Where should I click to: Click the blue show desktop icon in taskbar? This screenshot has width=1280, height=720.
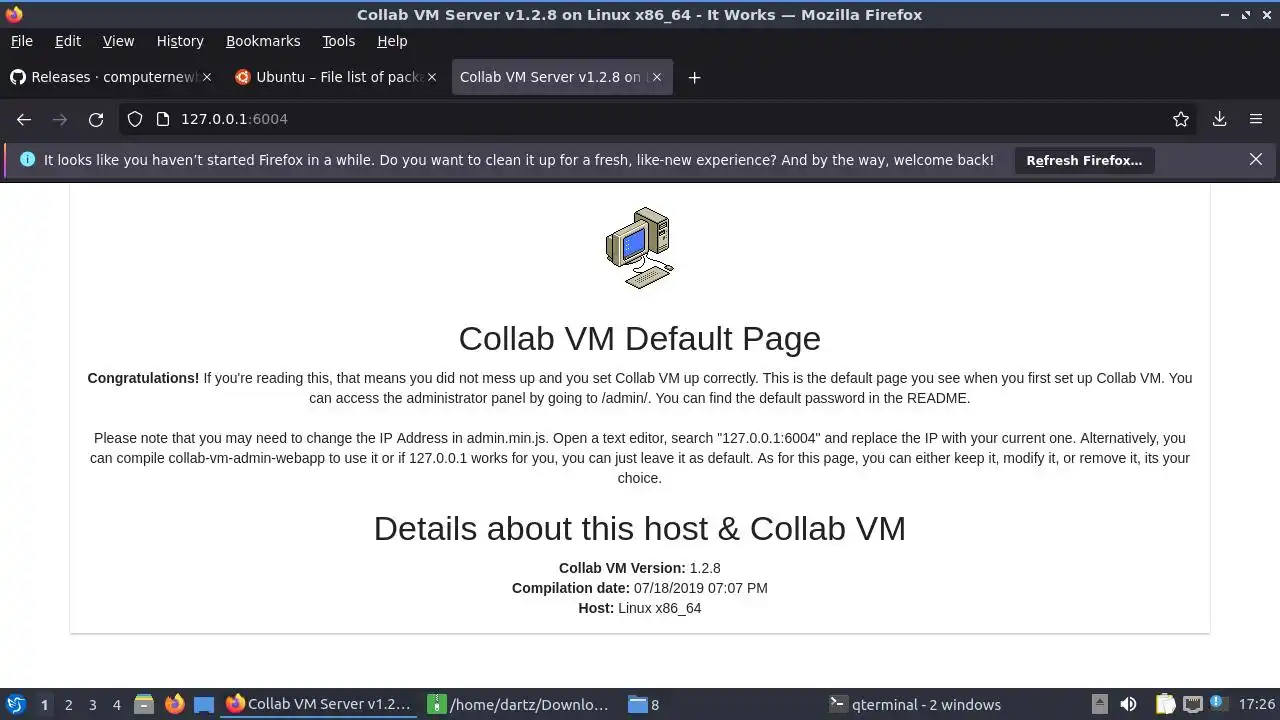tap(204, 704)
